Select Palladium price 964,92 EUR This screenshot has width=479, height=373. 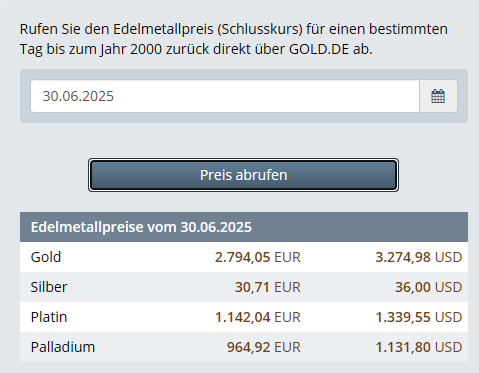[x=264, y=347]
